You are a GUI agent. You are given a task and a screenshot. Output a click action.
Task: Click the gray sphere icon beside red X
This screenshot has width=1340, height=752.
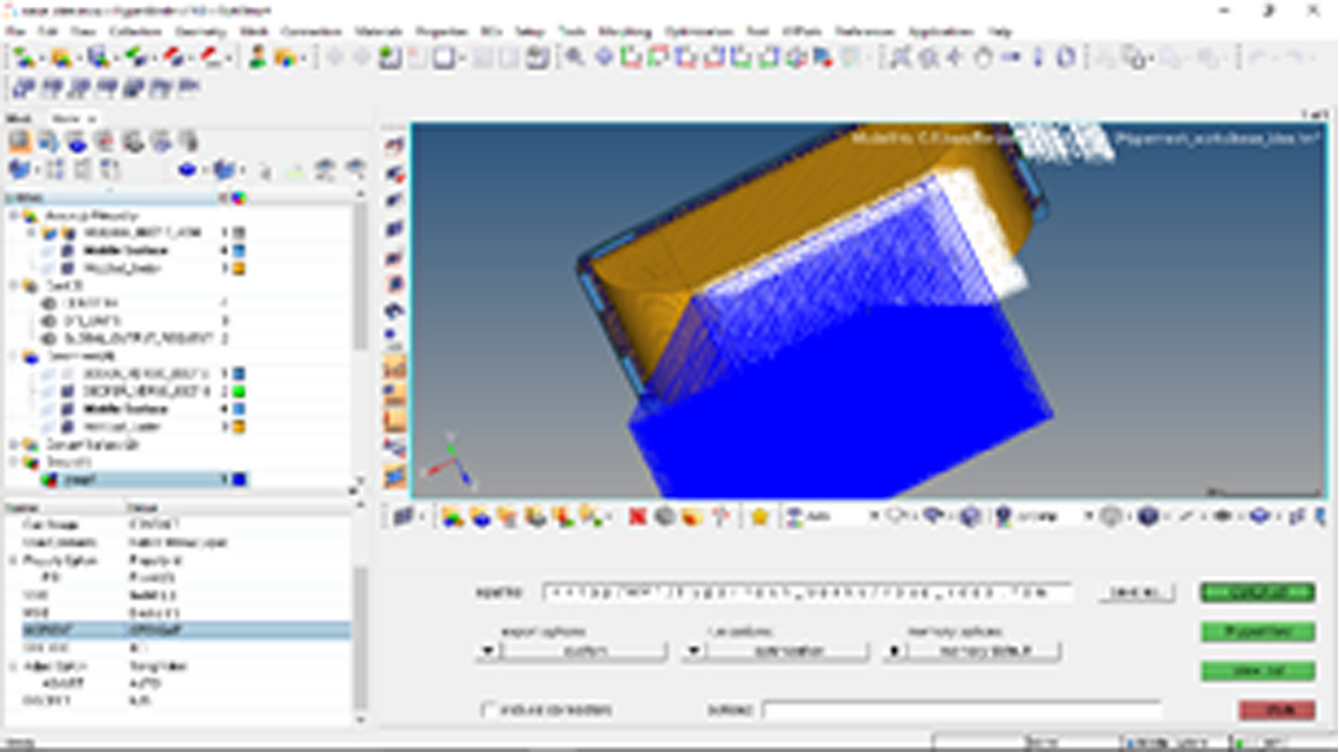pyautogui.click(x=664, y=517)
